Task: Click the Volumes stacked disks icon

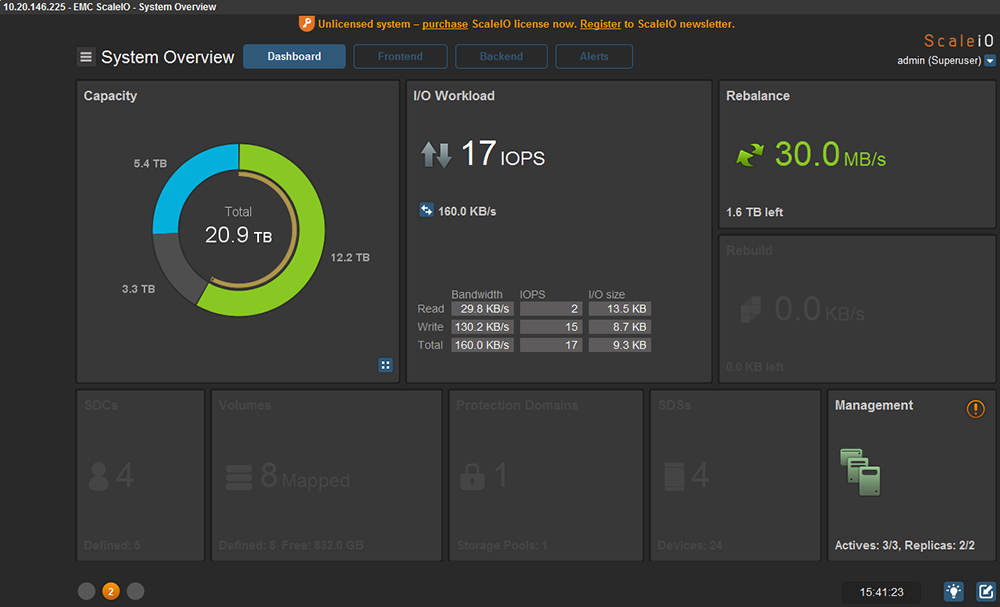Action: (239, 478)
